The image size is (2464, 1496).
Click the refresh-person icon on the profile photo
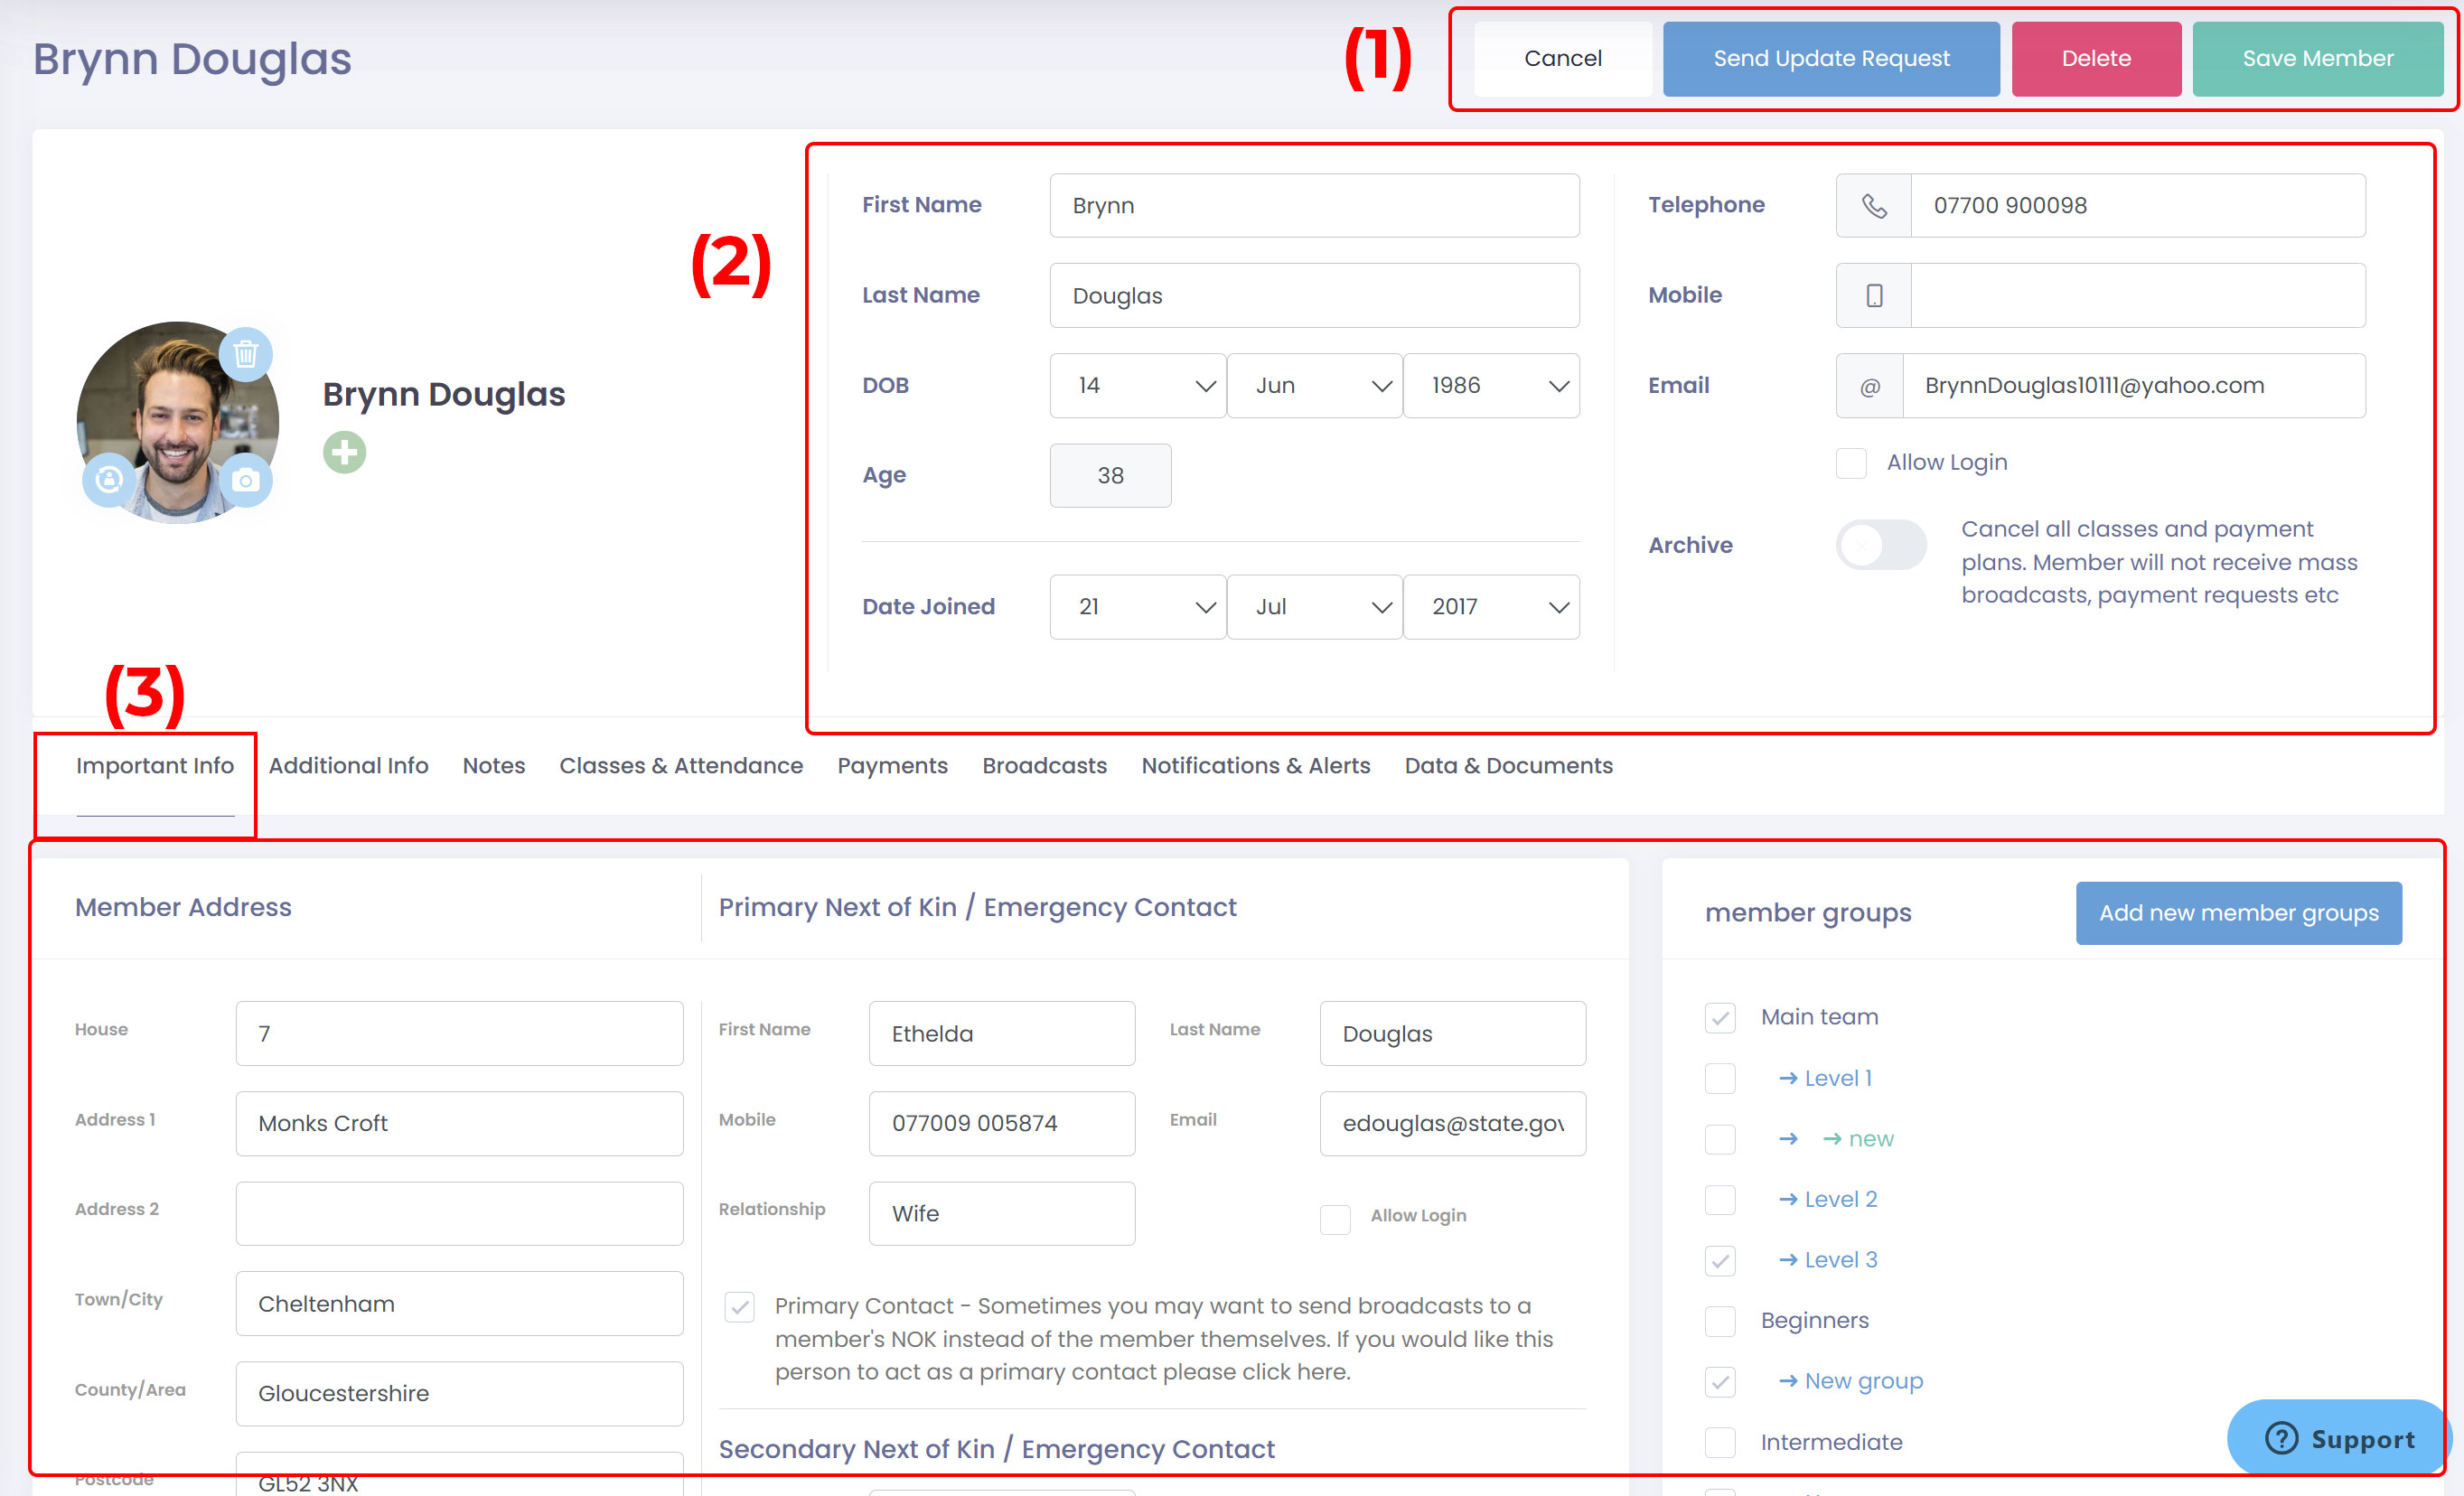pyautogui.click(x=109, y=481)
